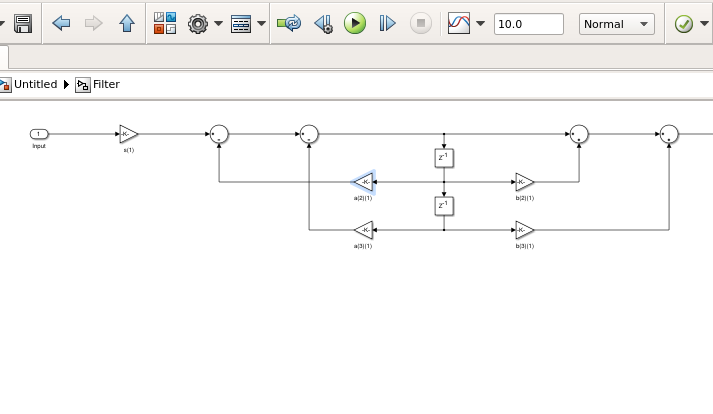Expand the Model Explorer dropdown arrow
The width and height of the screenshot is (713, 414).
tap(262, 24)
